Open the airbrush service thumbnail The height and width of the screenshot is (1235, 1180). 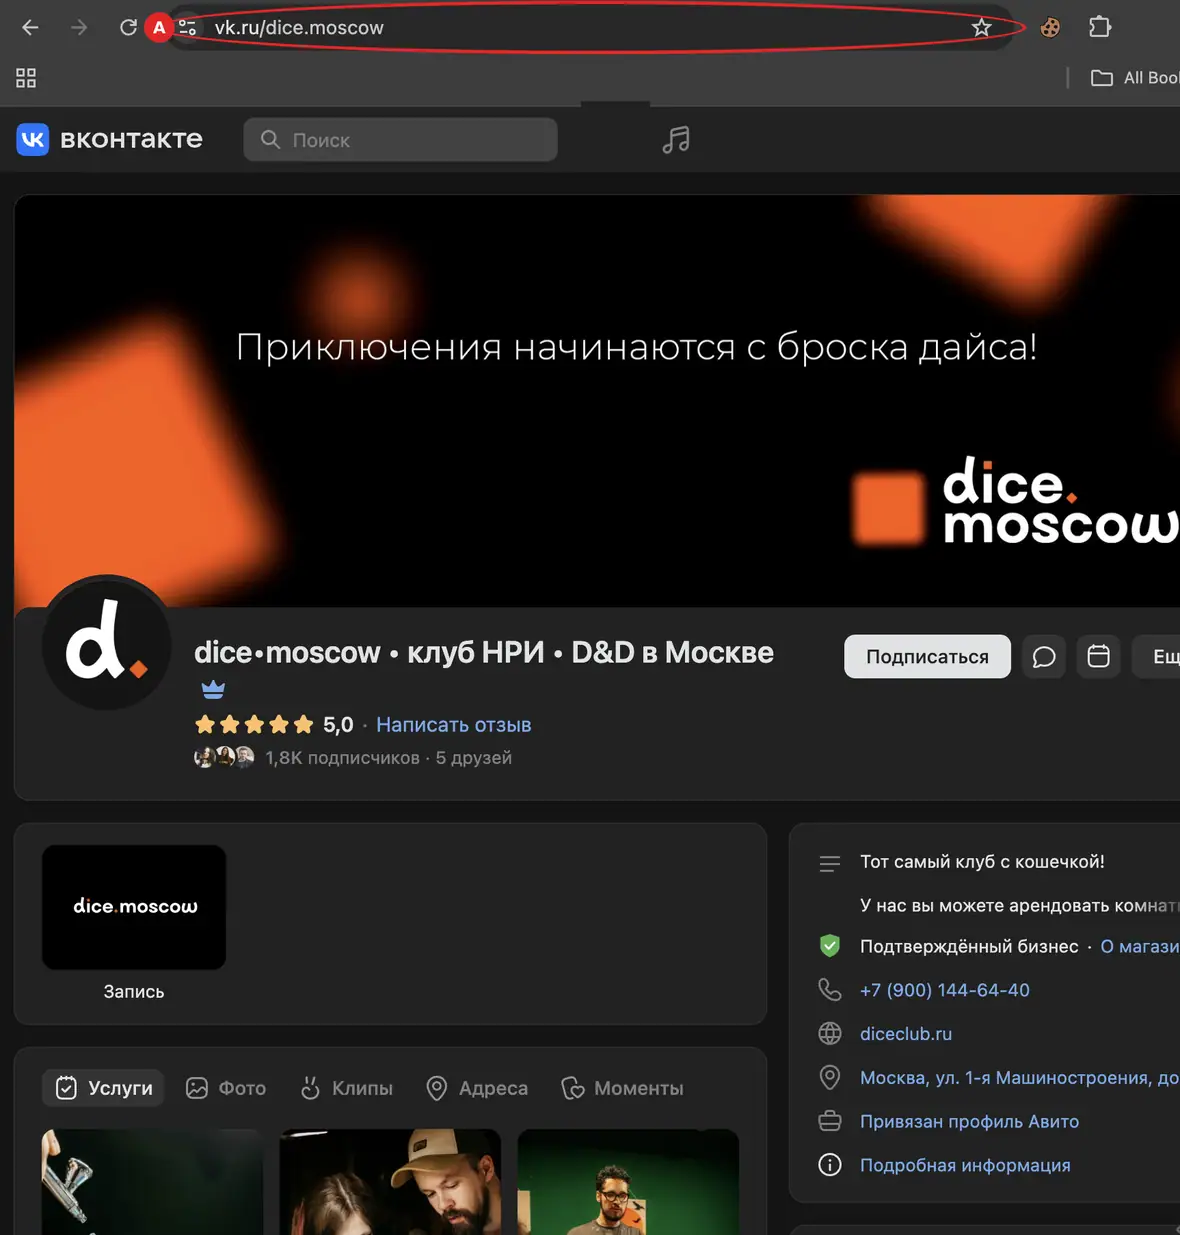tap(152, 1182)
